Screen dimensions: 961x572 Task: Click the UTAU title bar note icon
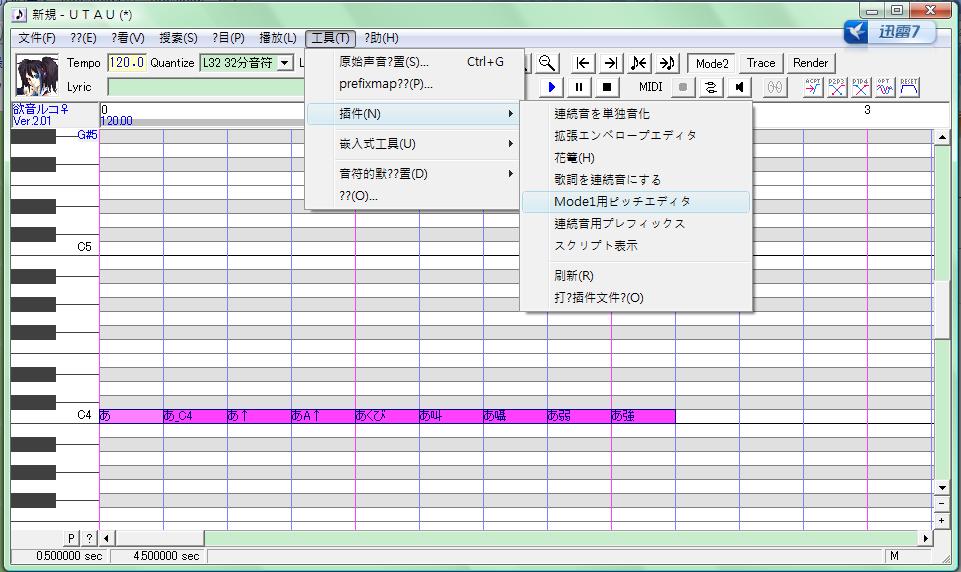[20, 14]
